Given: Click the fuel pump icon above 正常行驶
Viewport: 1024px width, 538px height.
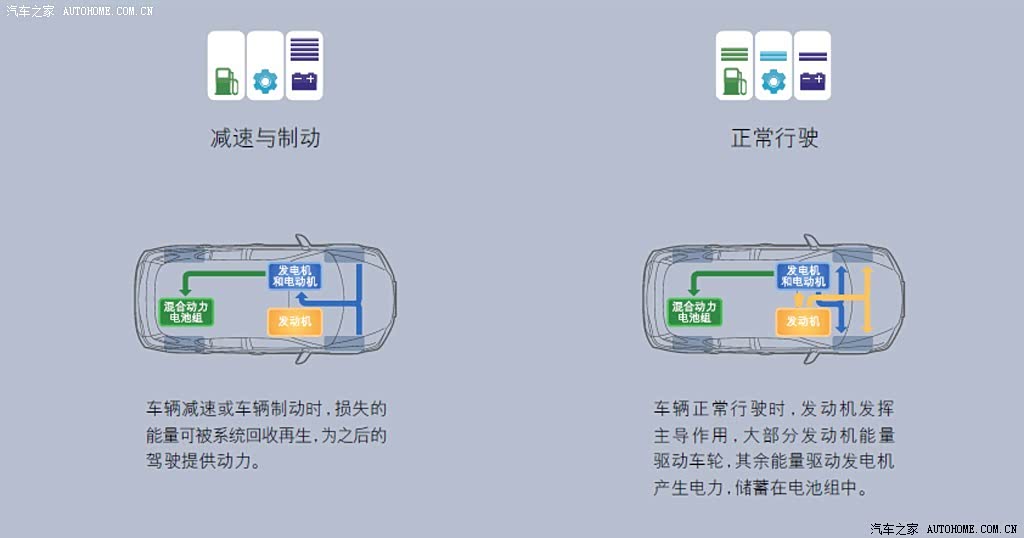Looking at the screenshot, I should point(734,82).
